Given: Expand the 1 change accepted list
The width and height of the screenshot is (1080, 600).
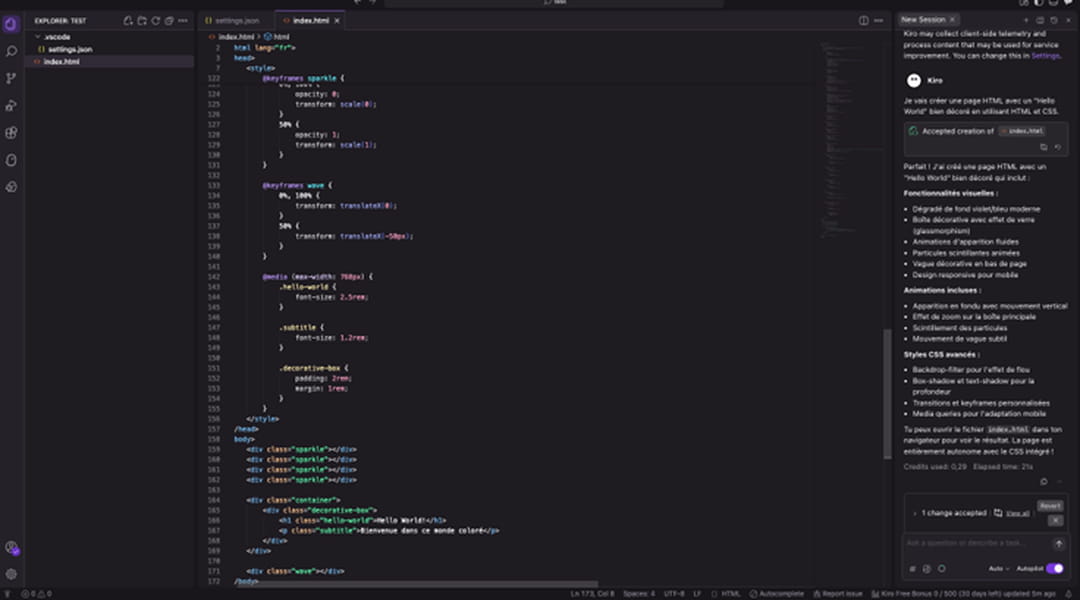Looking at the screenshot, I should [x=914, y=513].
